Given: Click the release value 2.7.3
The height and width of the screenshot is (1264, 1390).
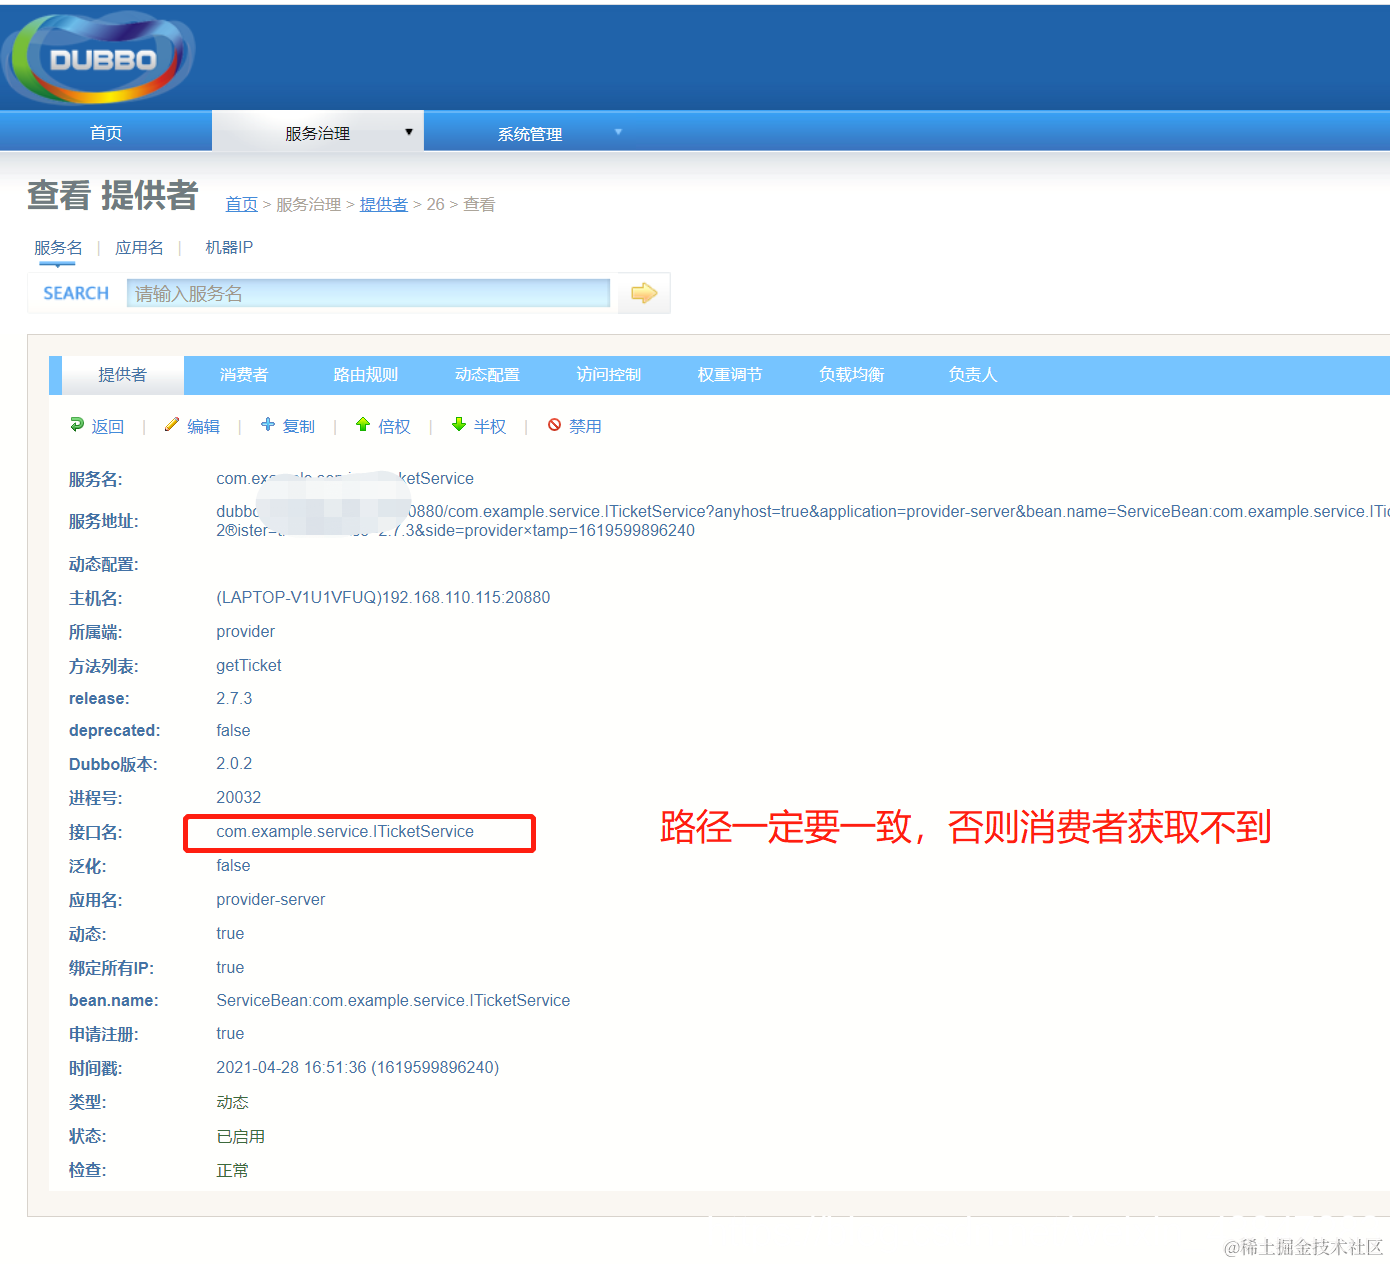Looking at the screenshot, I should pos(234,698).
